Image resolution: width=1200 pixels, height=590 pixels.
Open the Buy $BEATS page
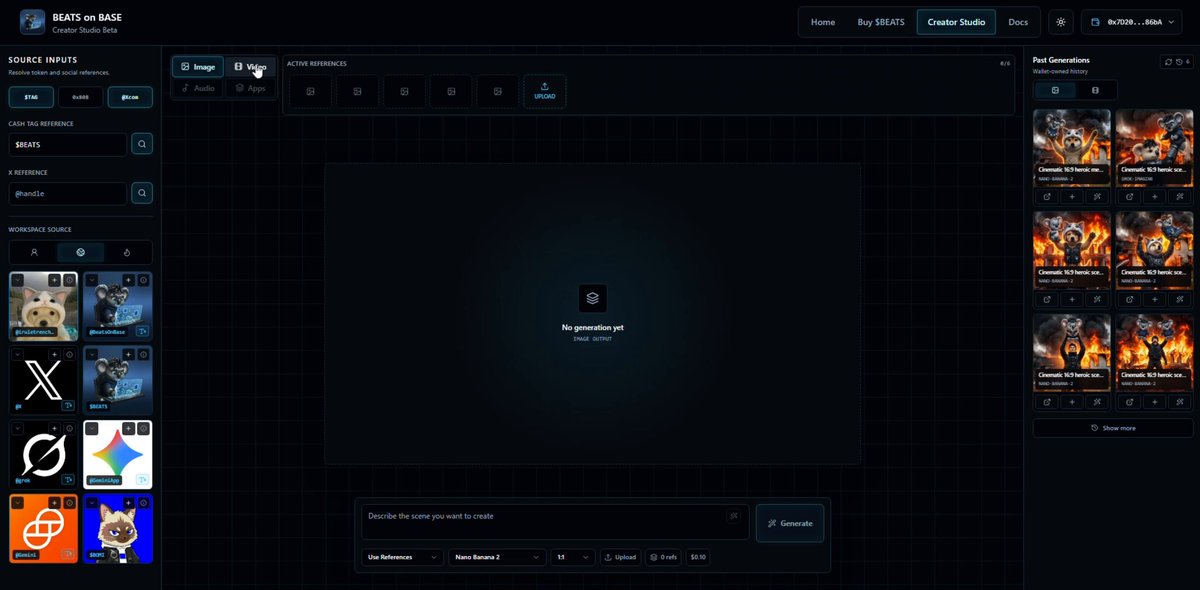pyautogui.click(x=880, y=22)
